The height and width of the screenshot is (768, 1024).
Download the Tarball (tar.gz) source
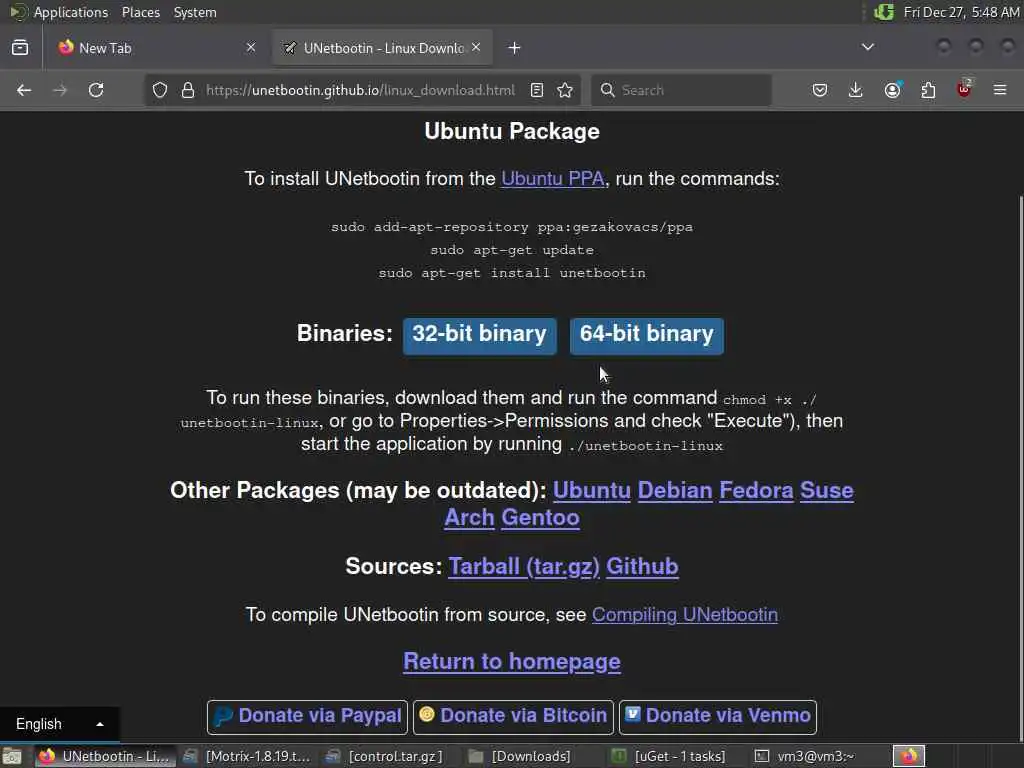coord(524,566)
